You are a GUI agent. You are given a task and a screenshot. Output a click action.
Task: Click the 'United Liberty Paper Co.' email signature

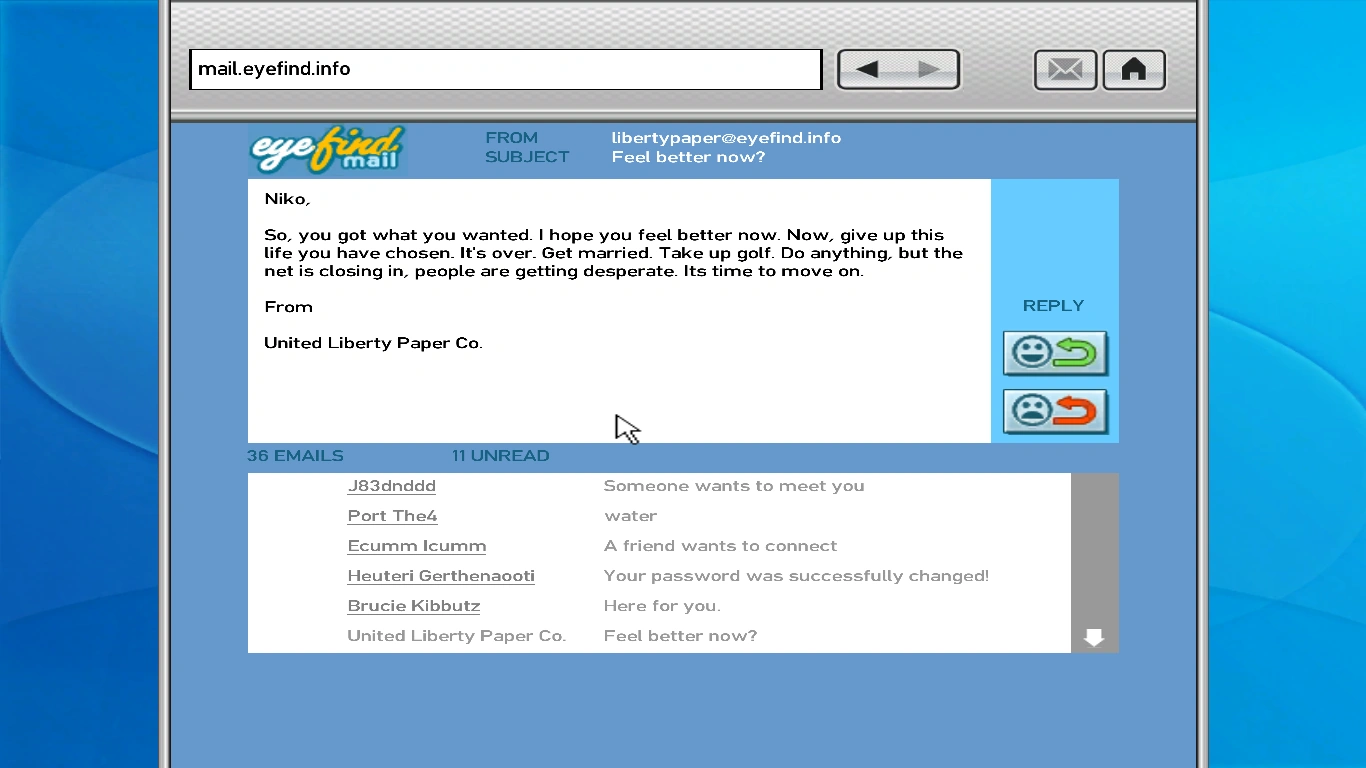coord(374,343)
